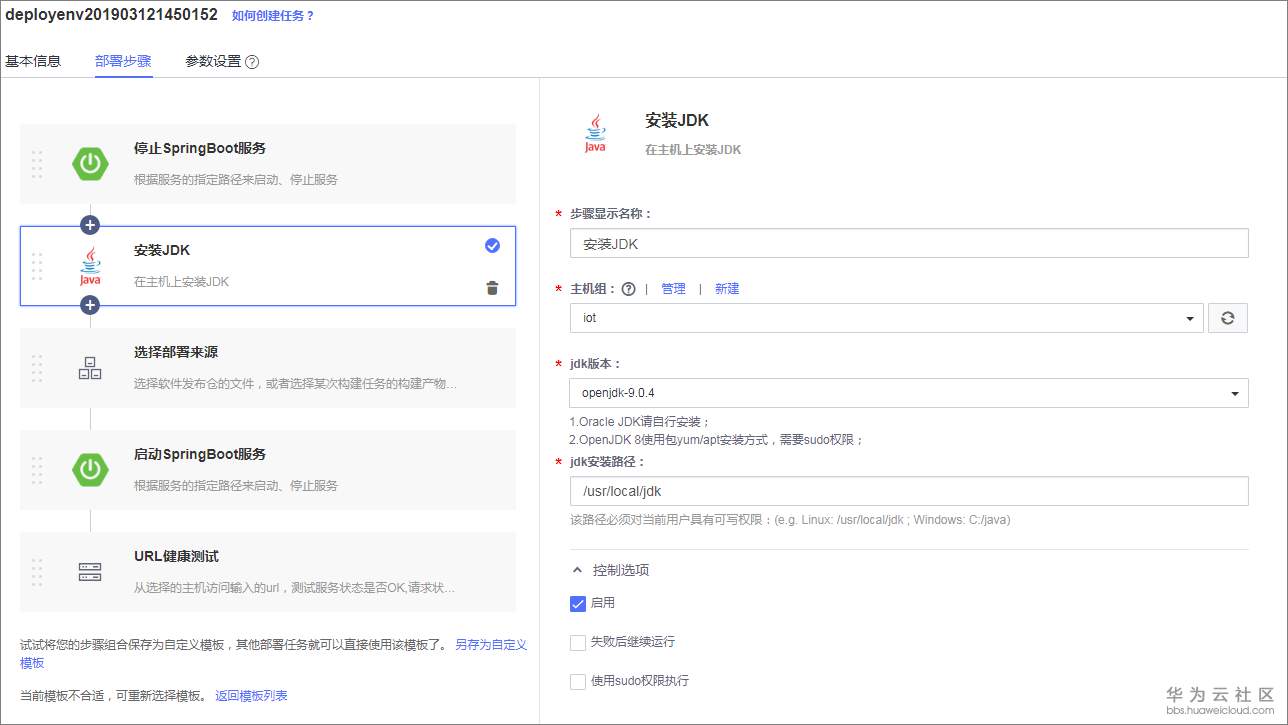
Task: Enable the 失败后继续运行 checkbox
Action: coord(577,642)
